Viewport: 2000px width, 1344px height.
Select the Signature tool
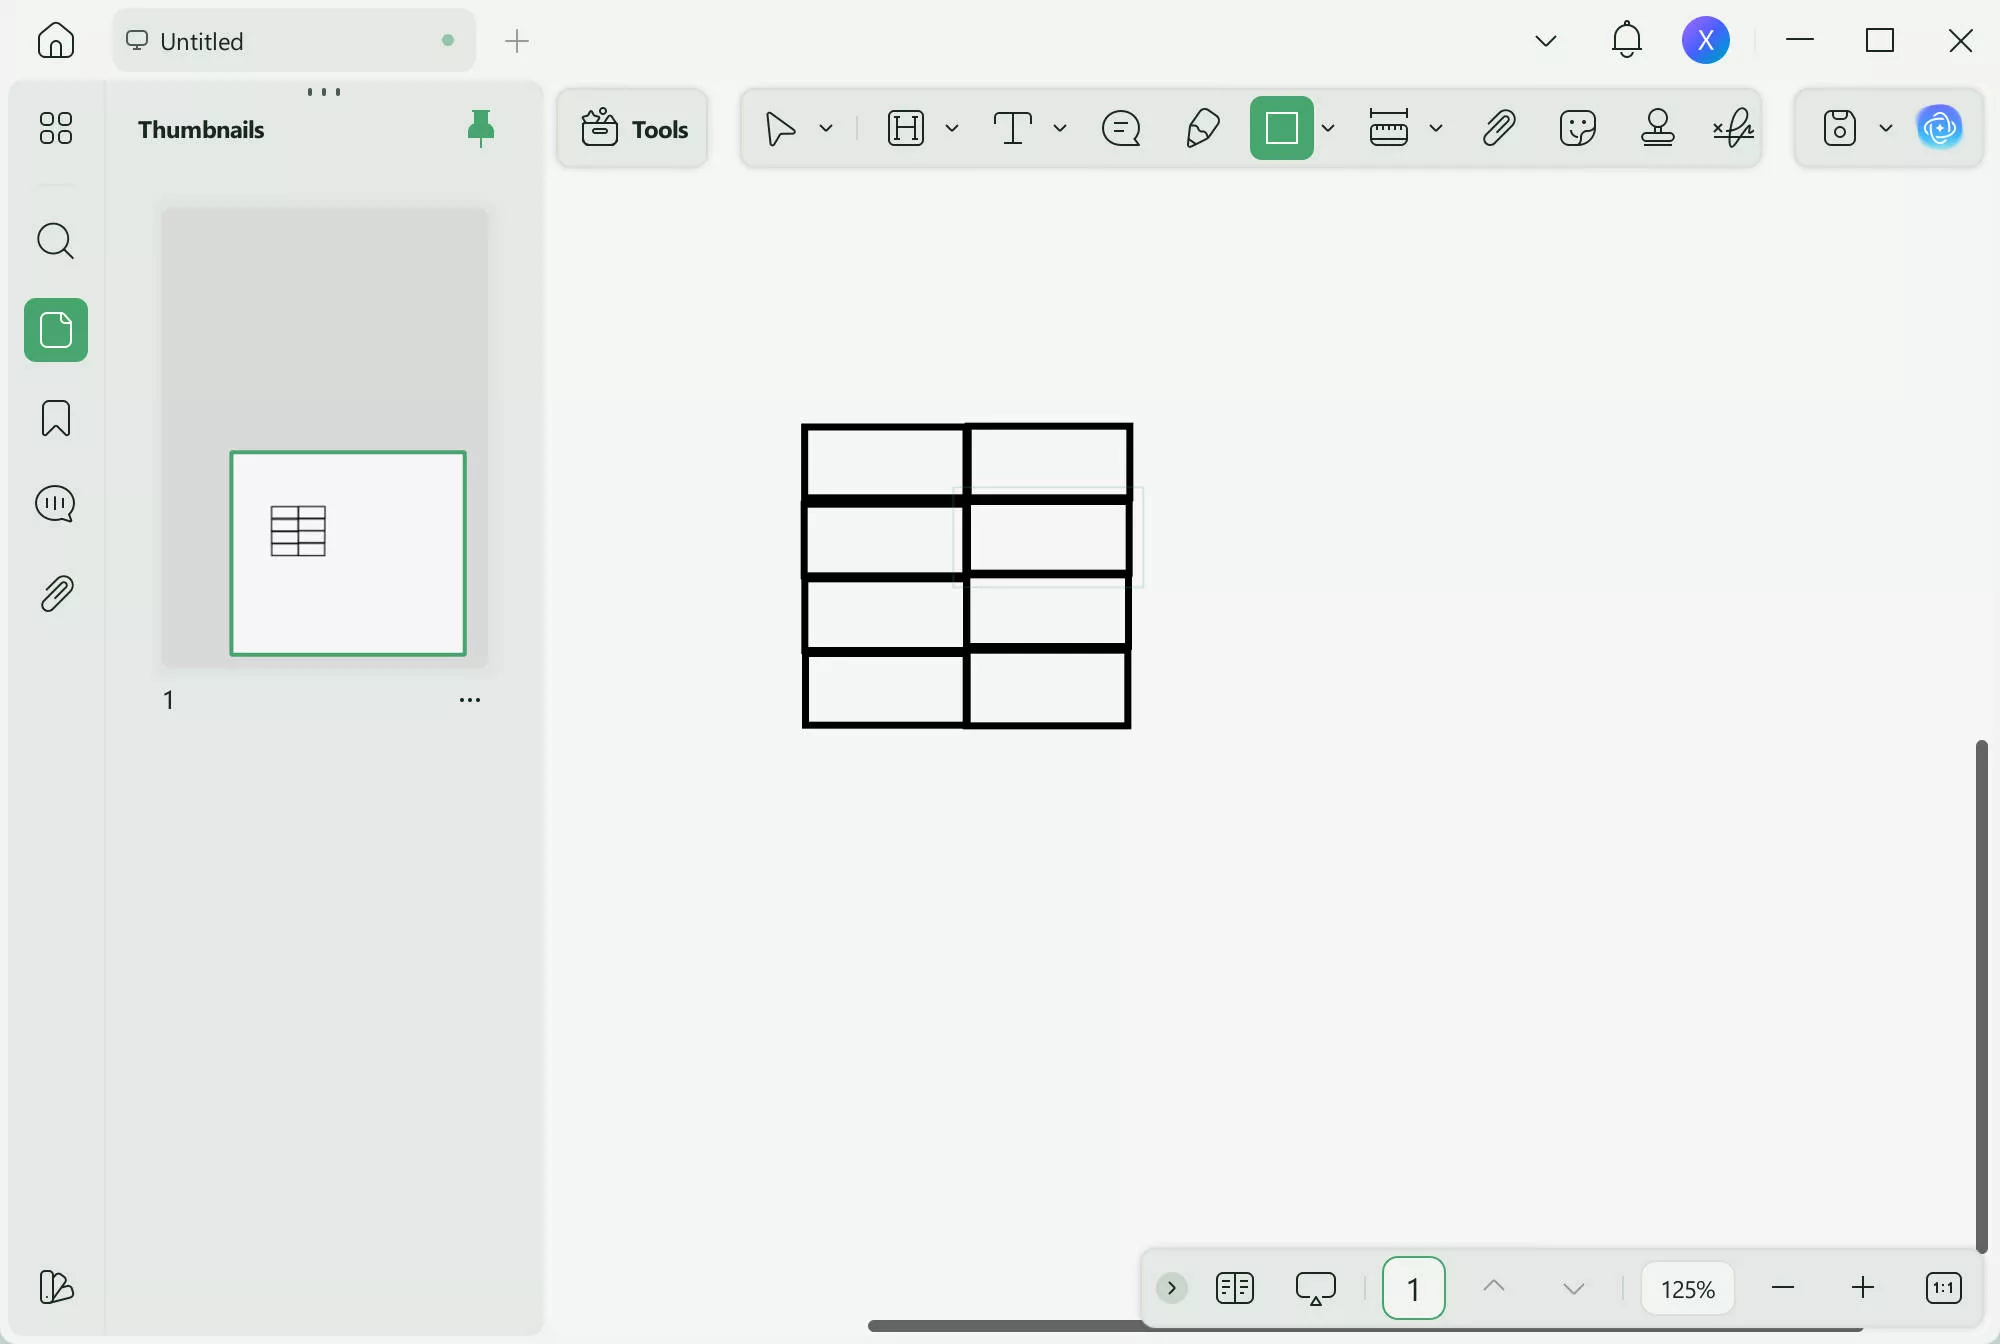pos(1734,128)
